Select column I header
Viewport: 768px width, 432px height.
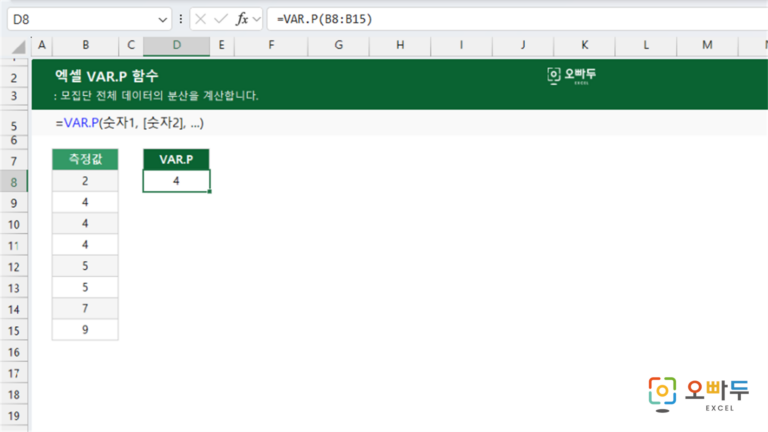tap(461, 45)
